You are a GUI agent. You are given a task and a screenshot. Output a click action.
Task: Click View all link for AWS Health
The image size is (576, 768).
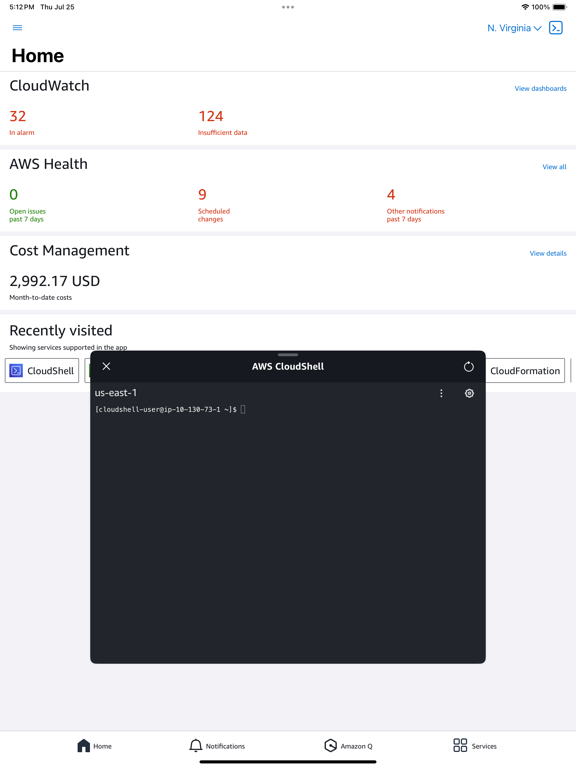pyautogui.click(x=554, y=167)
